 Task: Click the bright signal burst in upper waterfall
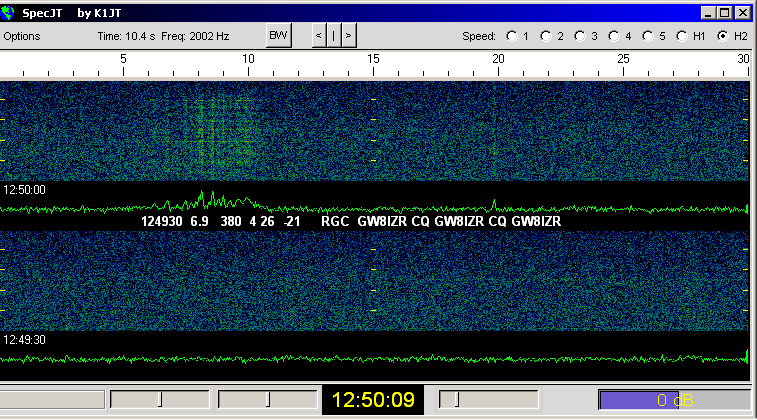tap(220, 133)
